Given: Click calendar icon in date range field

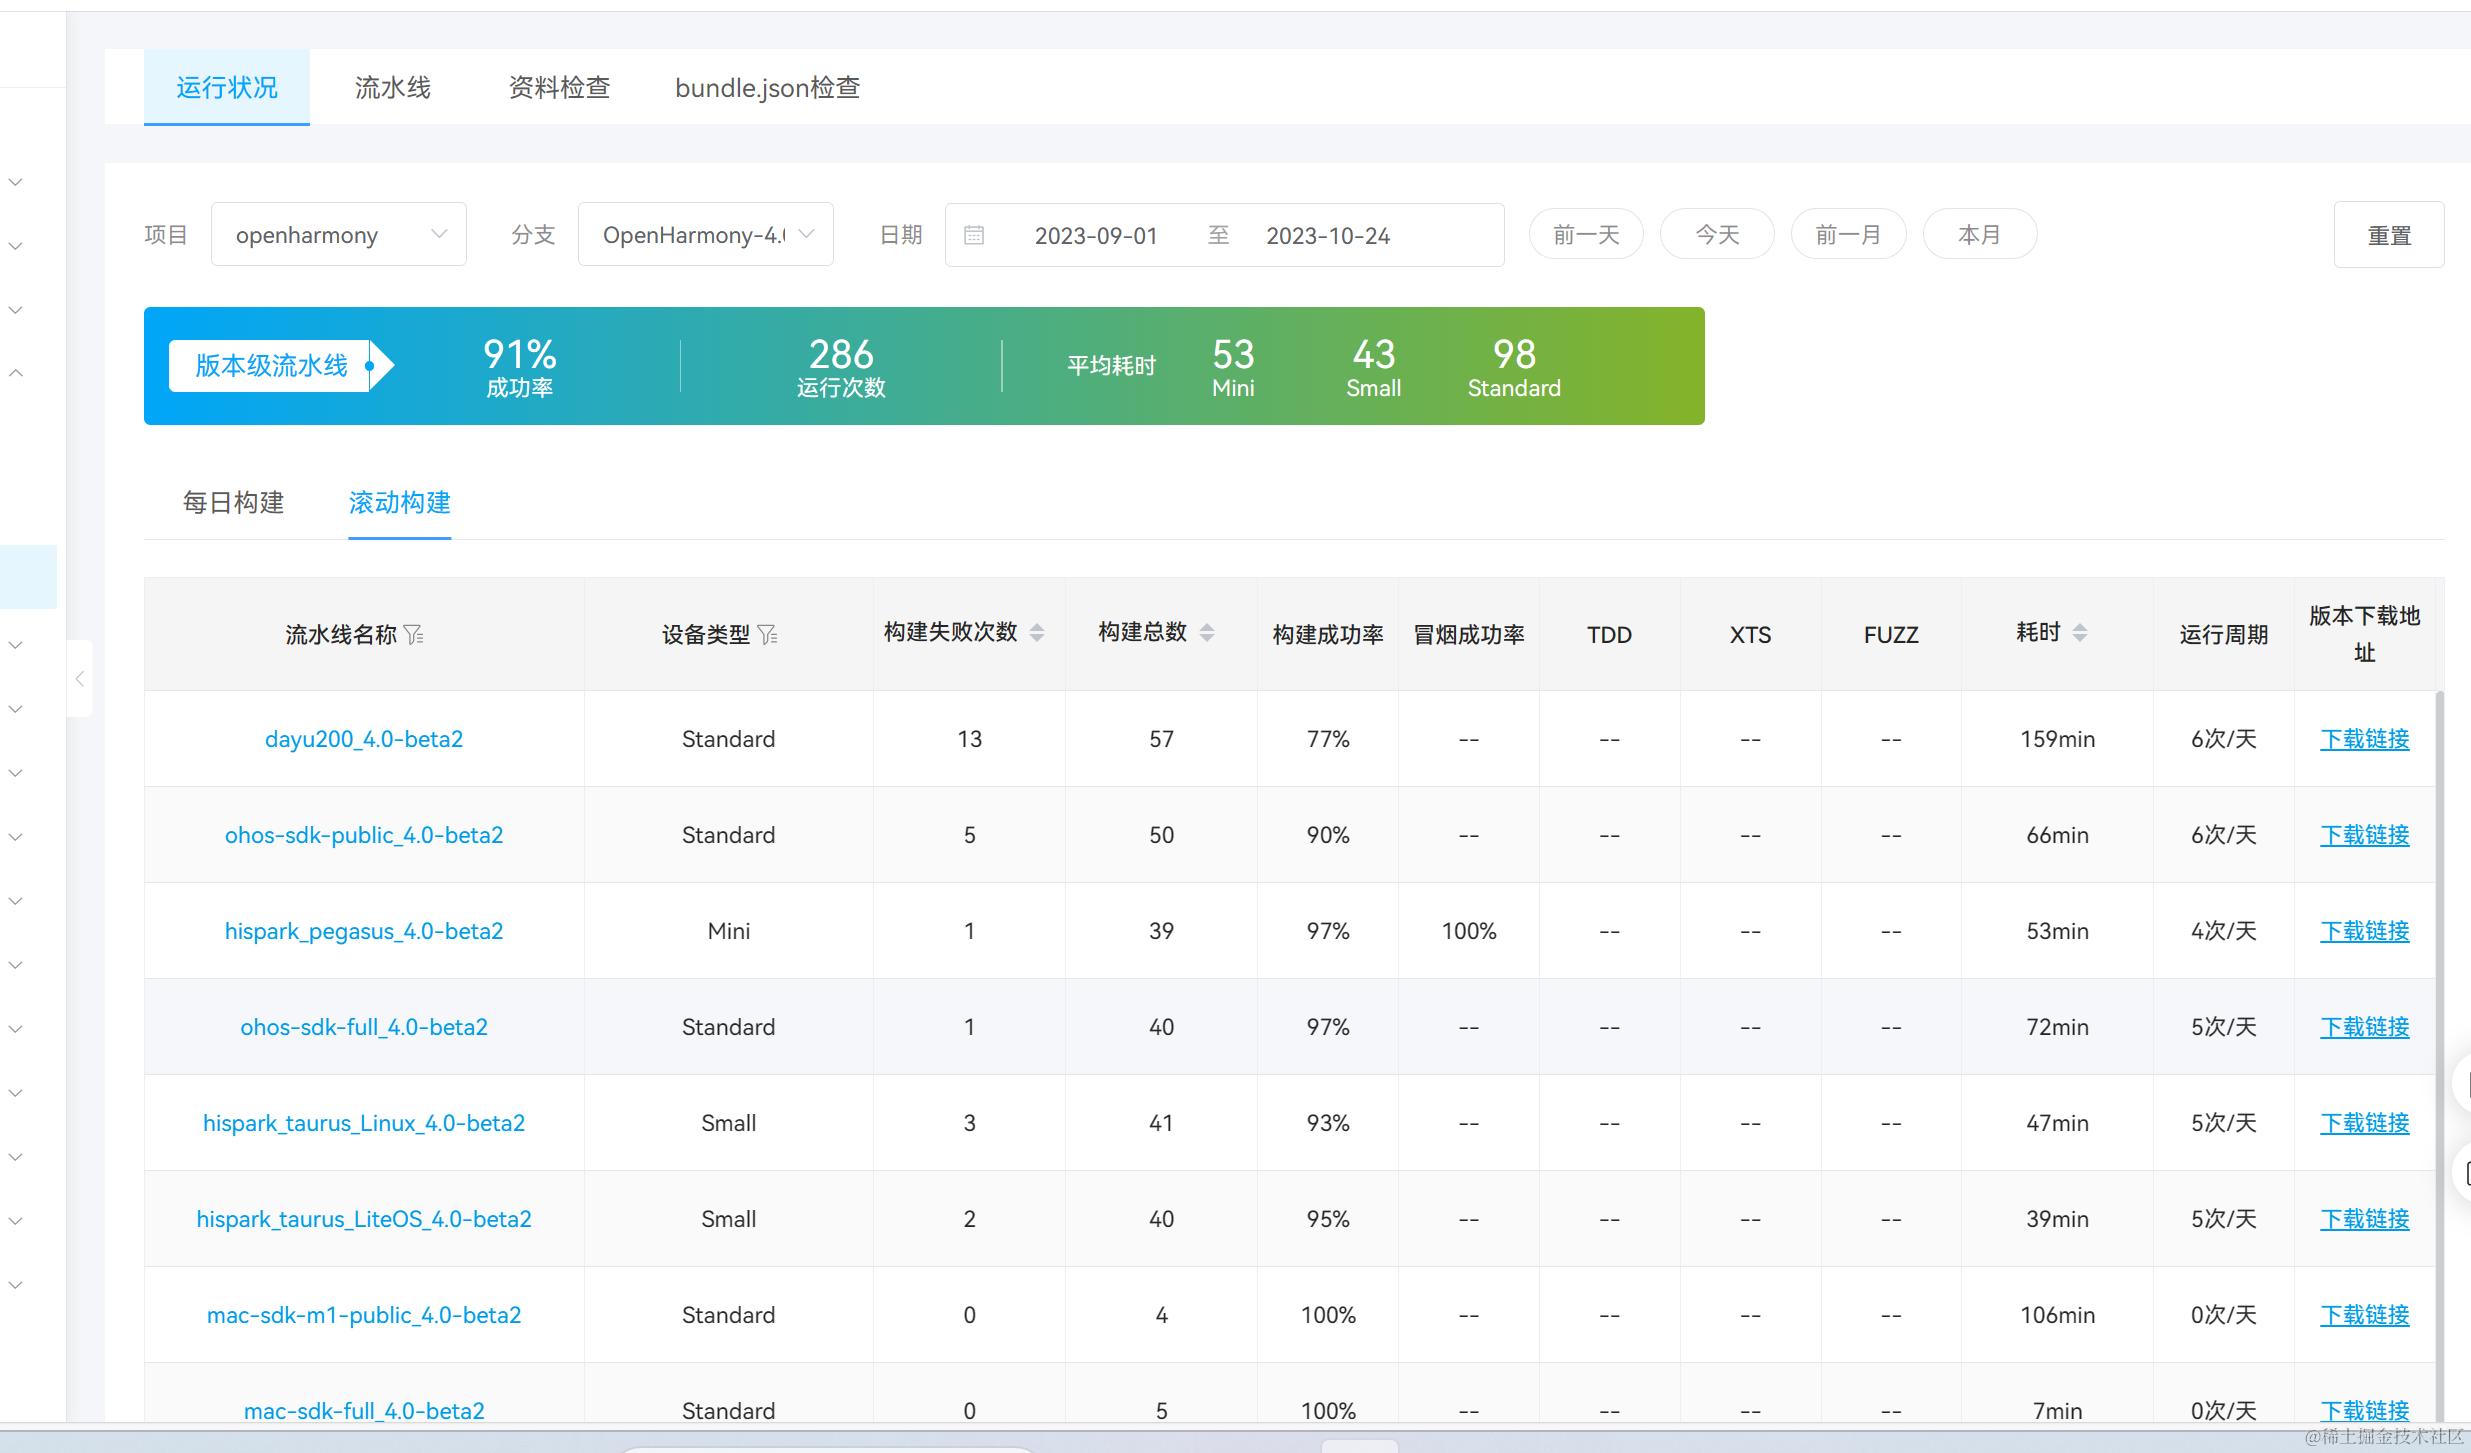Looking at the screenshot, I should [x=974, y=235].
